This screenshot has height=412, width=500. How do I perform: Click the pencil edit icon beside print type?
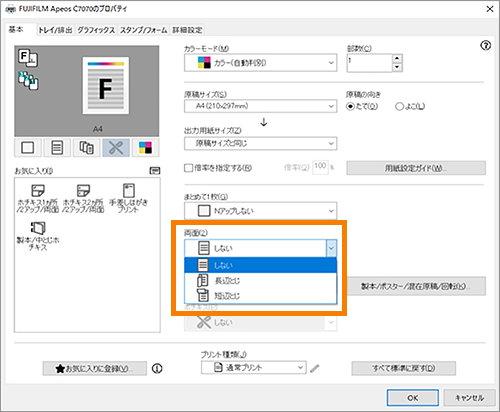(314, 368)
